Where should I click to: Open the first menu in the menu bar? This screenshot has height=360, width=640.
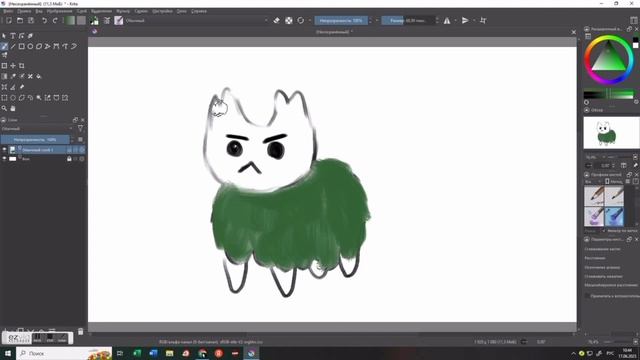[8, 11]
